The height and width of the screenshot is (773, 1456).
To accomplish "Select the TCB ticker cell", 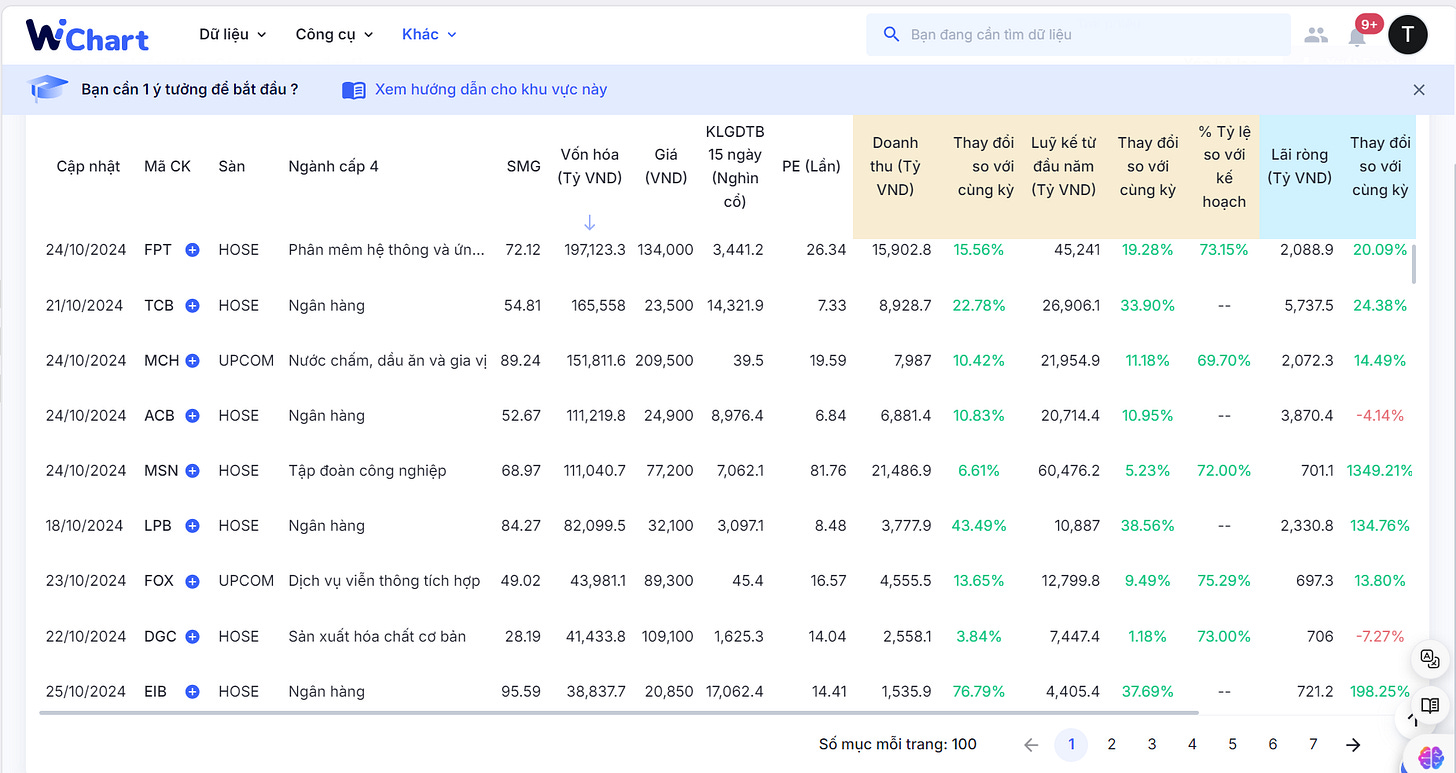I will tap(159, 305).
